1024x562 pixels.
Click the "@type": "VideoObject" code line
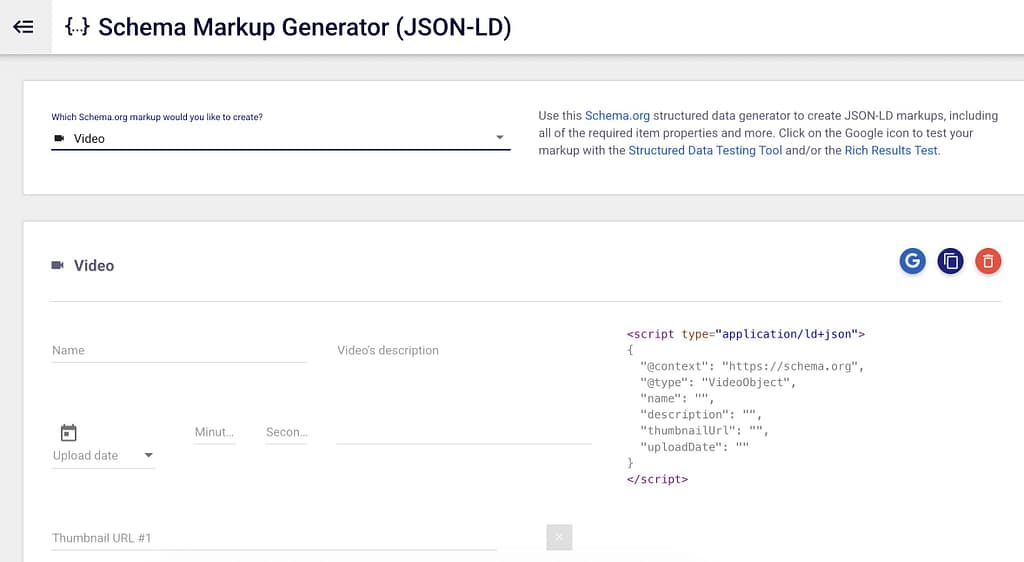718,382
